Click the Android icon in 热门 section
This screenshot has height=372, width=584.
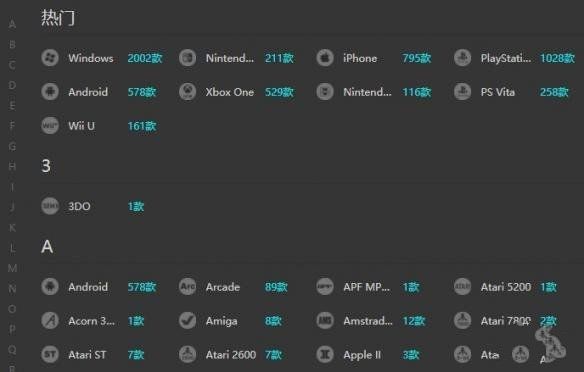coord(50,92)
